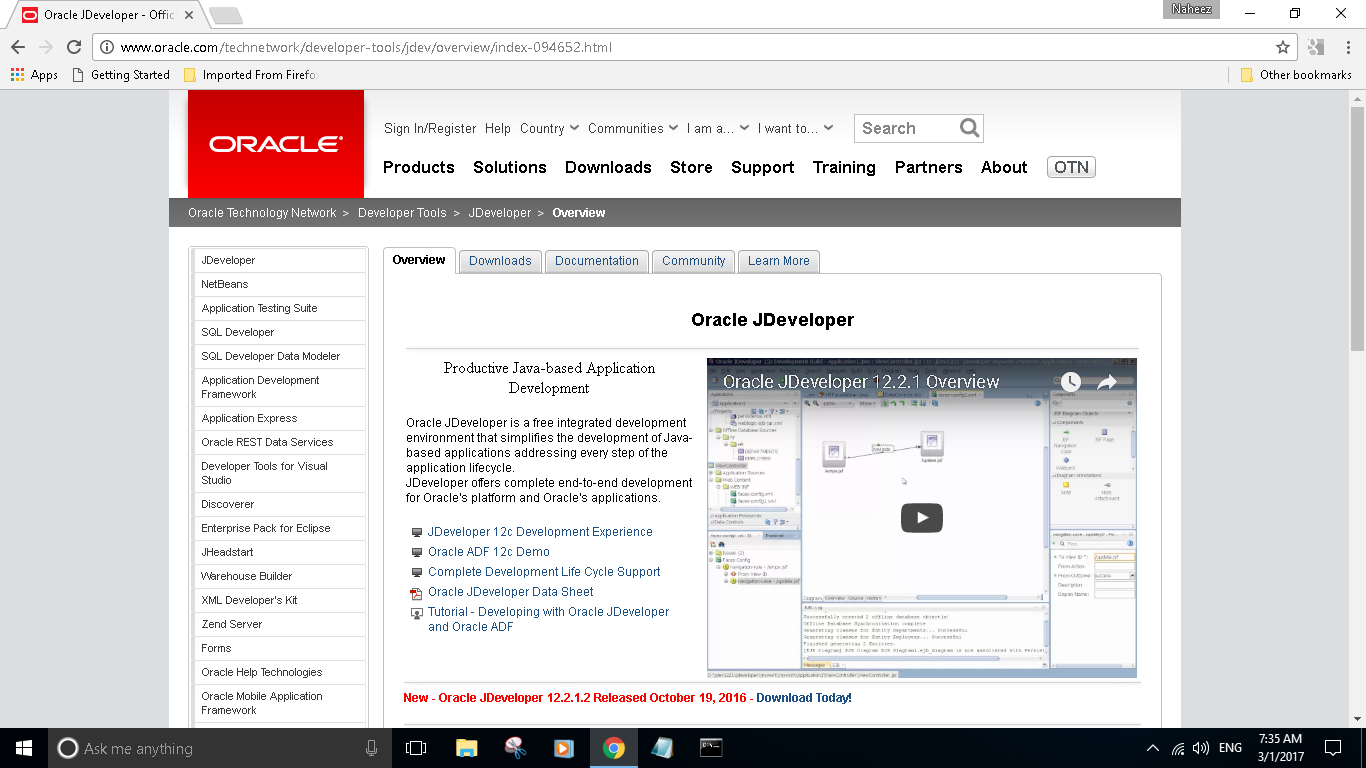Open Other bookmarks folder

pyautogui.click(x=1296, y=74)
